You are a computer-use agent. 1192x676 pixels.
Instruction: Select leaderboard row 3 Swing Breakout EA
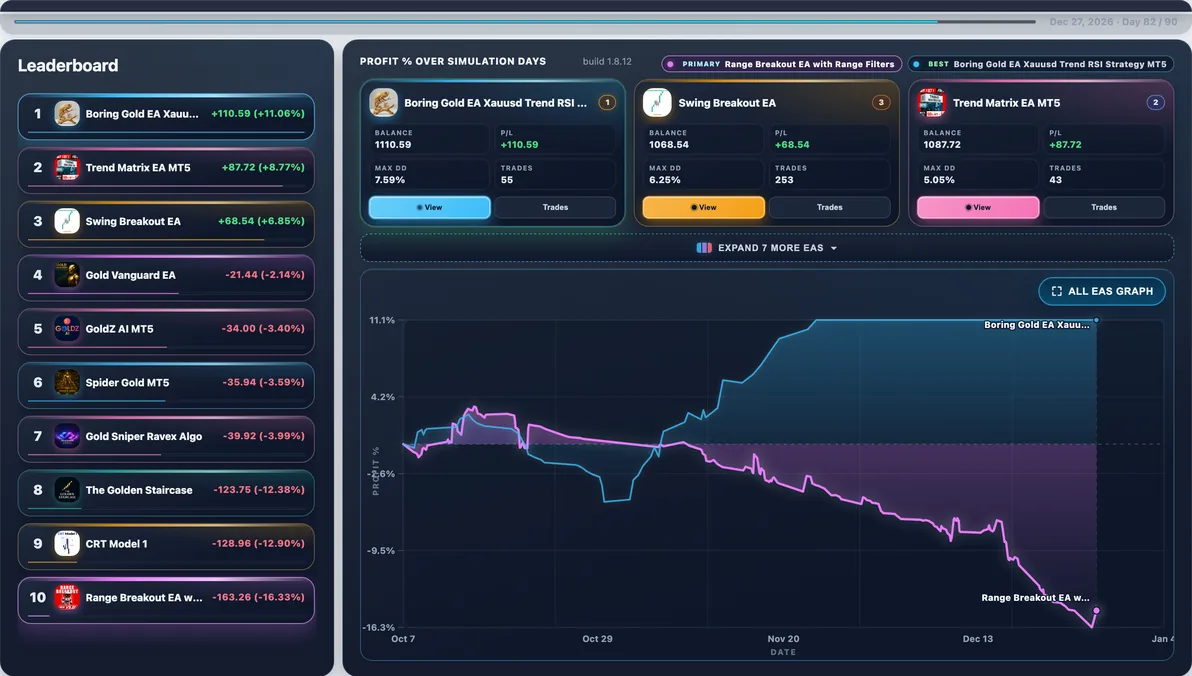pyautogui.click(x=166, y=224)
